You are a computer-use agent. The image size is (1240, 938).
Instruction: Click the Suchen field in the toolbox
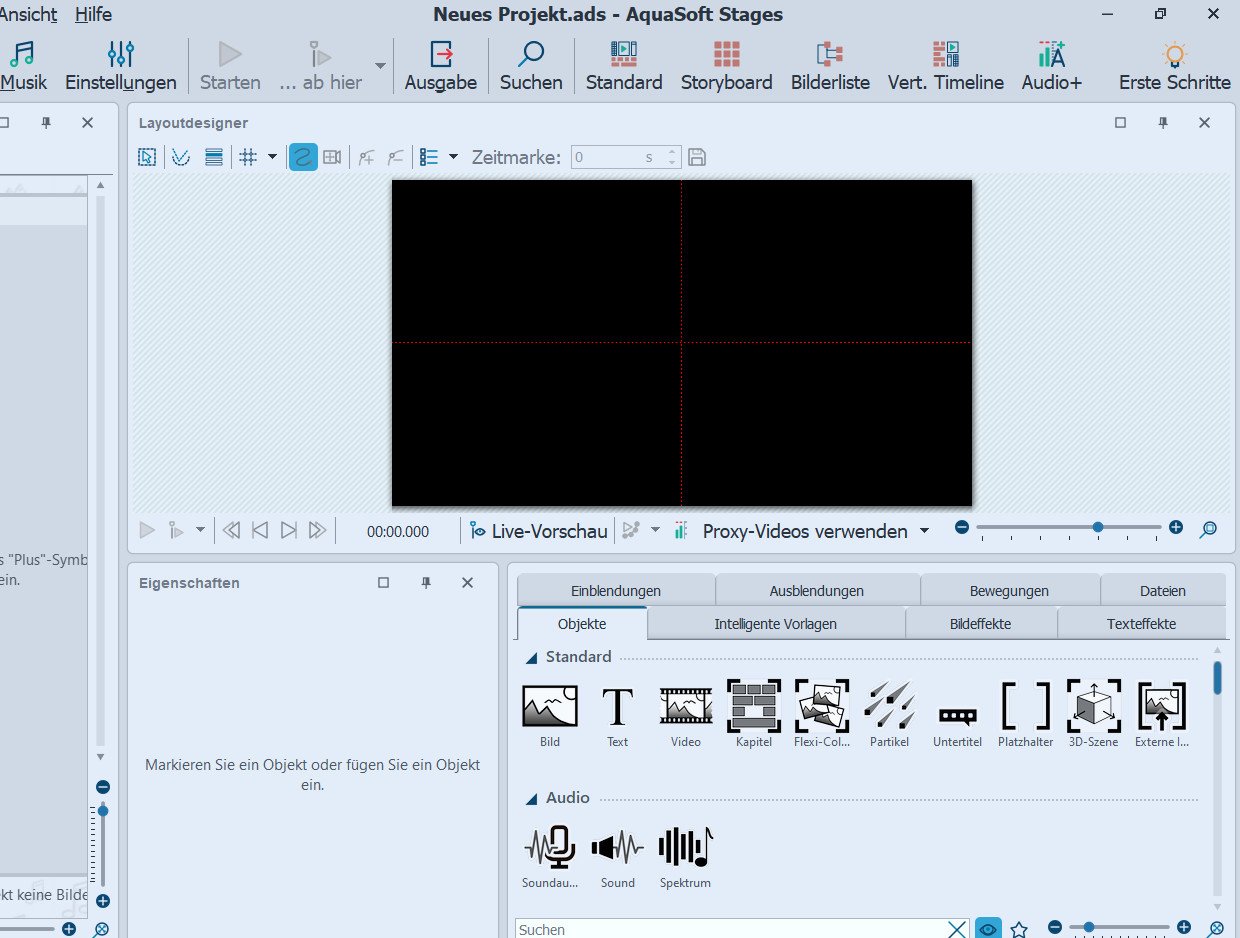[x=730, y=929]
